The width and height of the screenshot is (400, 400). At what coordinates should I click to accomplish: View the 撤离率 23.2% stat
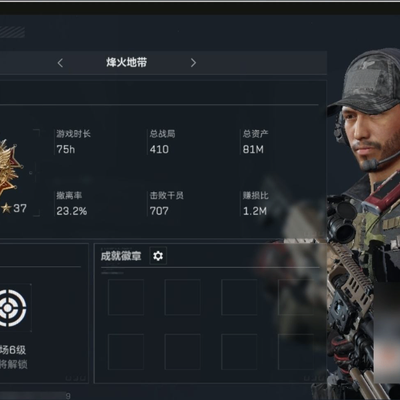pos(71,204)
